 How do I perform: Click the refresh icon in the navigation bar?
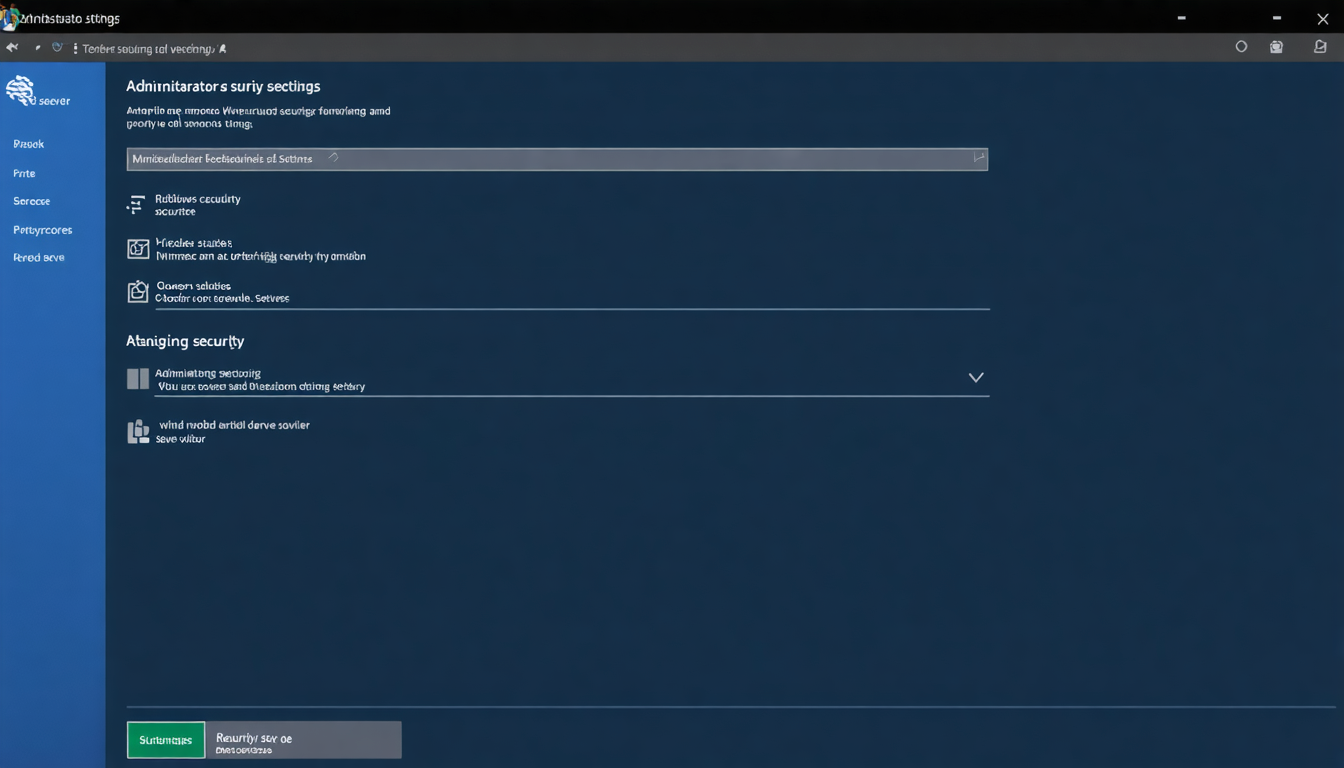point(57,46)
